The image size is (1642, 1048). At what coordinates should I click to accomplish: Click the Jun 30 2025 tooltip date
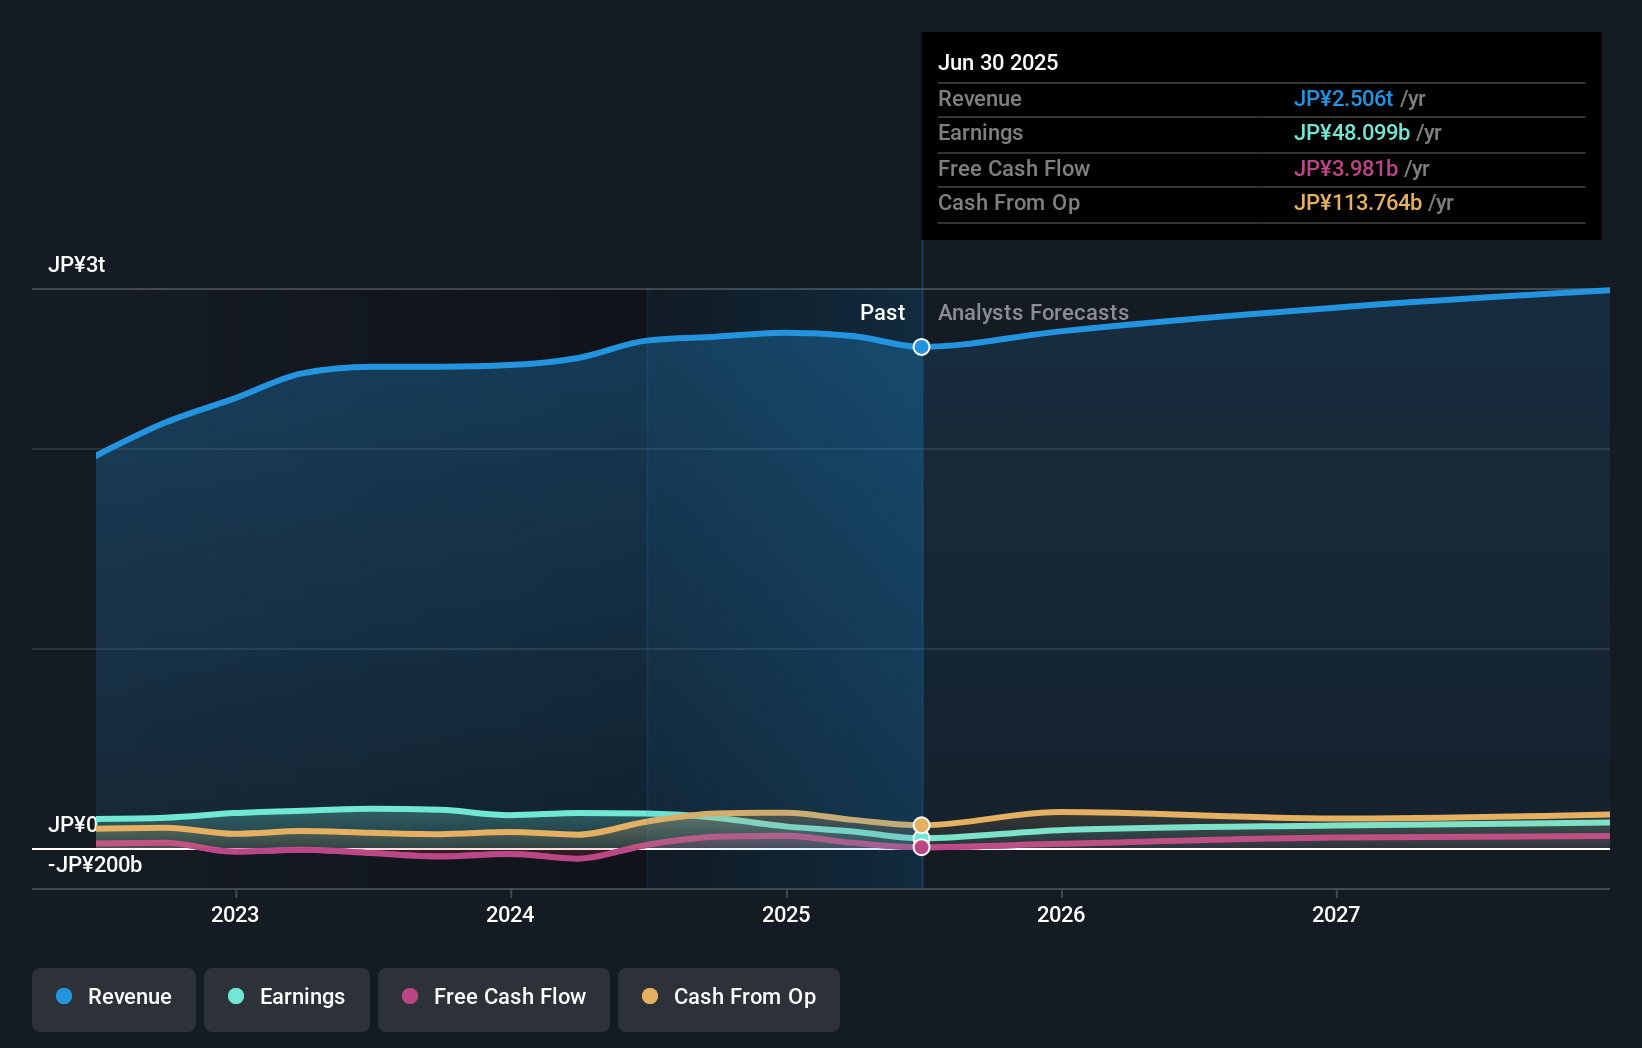(998, 63)
